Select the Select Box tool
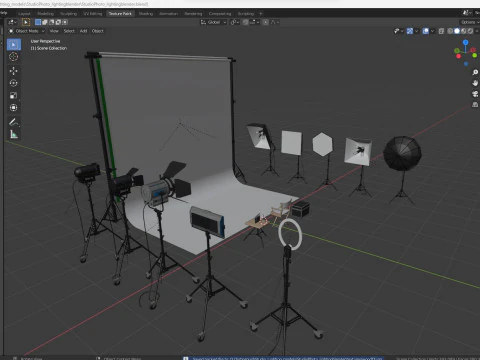Screen dimensions: 480x360 pos(14,44)
